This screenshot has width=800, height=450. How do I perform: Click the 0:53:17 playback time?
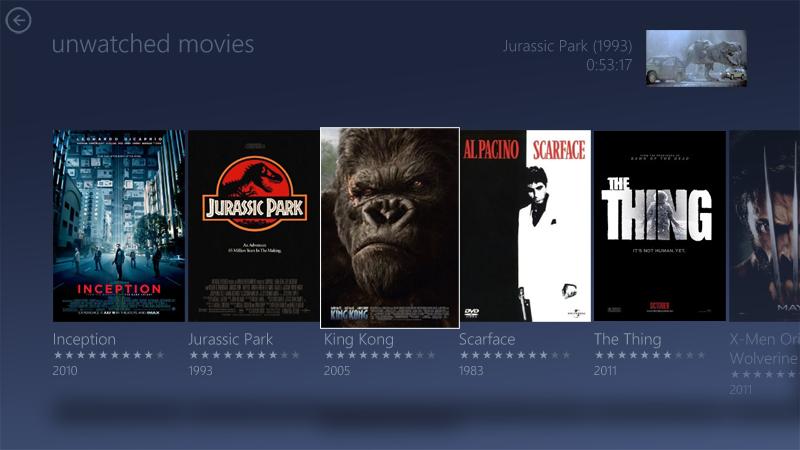point(609,65)
